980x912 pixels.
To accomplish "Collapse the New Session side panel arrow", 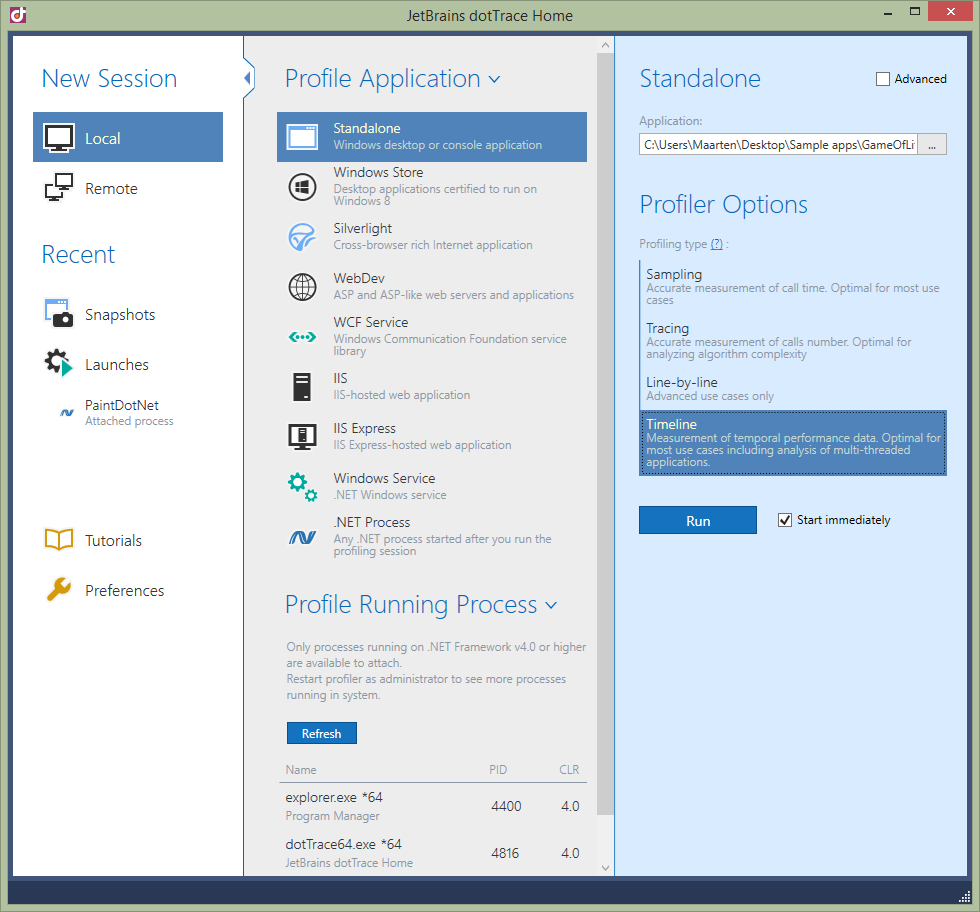I will (248, 78).
